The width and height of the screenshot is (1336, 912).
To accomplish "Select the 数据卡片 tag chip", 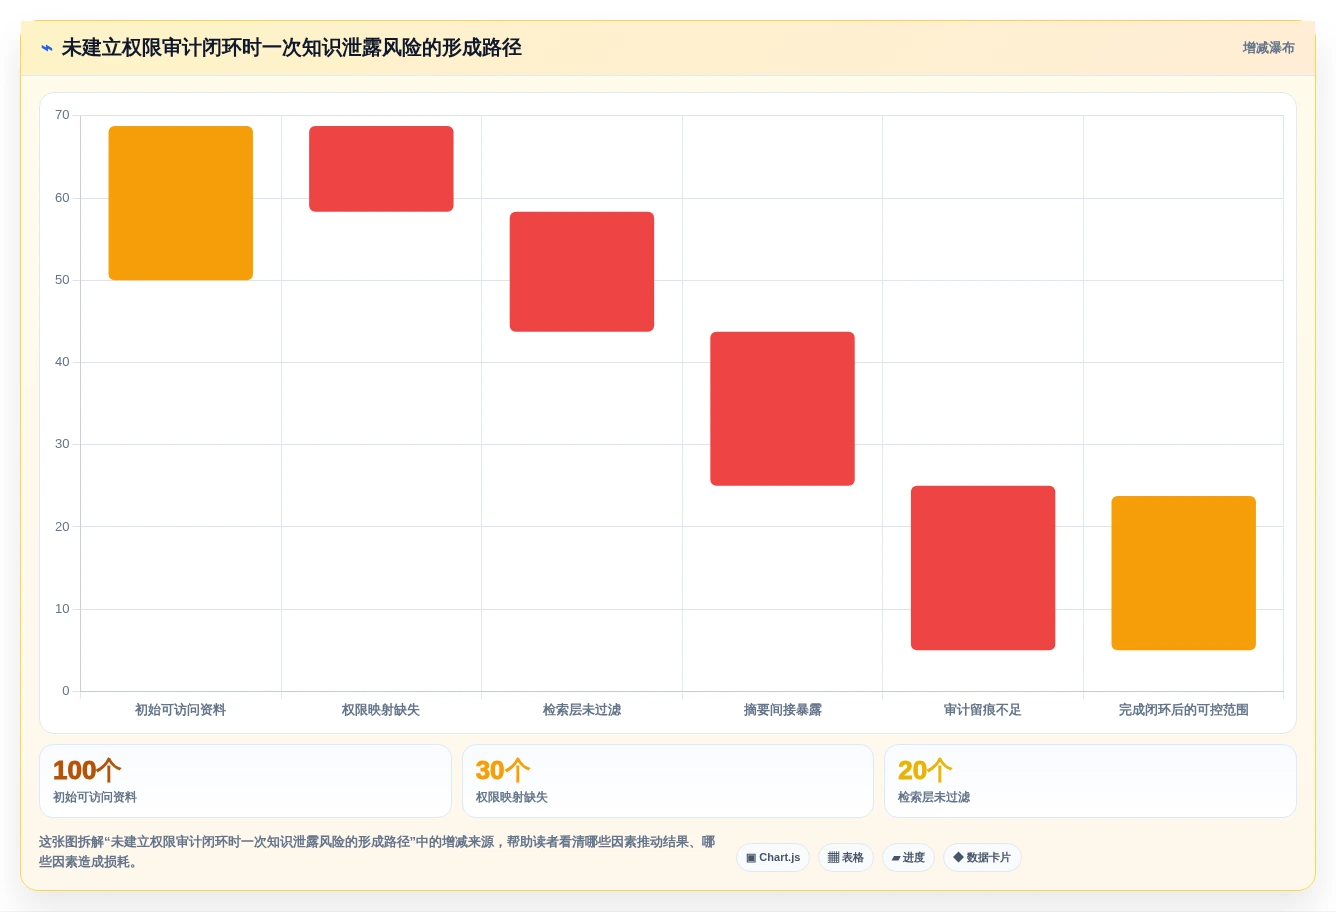I will click(x=982, y=858).
